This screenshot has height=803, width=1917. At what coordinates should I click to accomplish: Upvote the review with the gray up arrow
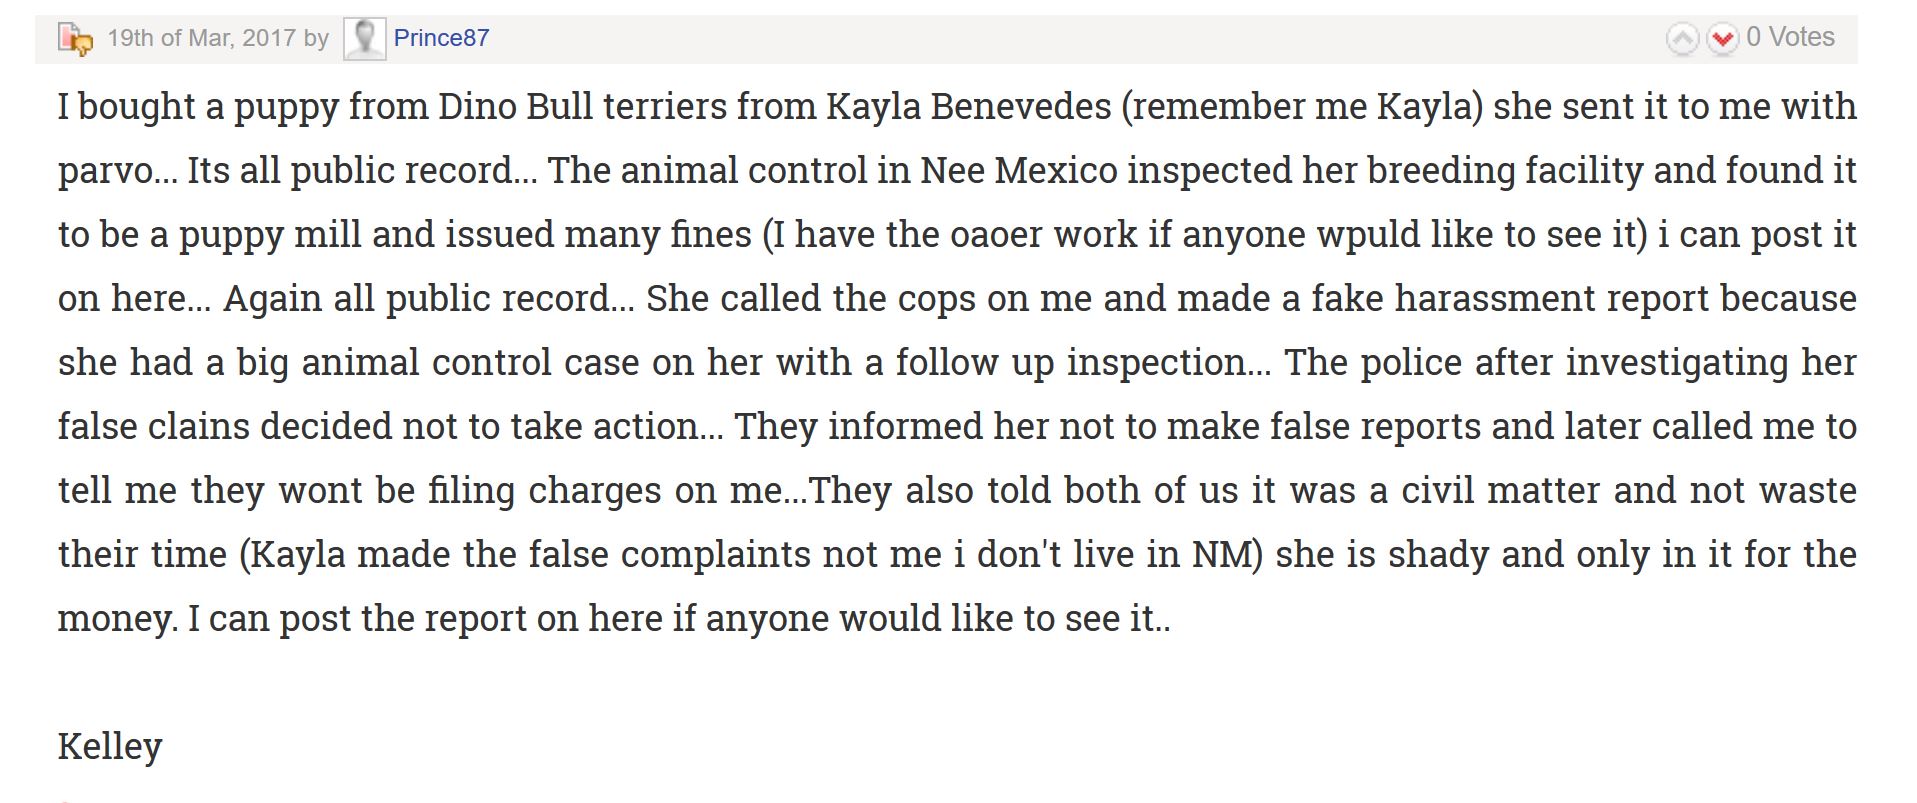coord(1682,39)
